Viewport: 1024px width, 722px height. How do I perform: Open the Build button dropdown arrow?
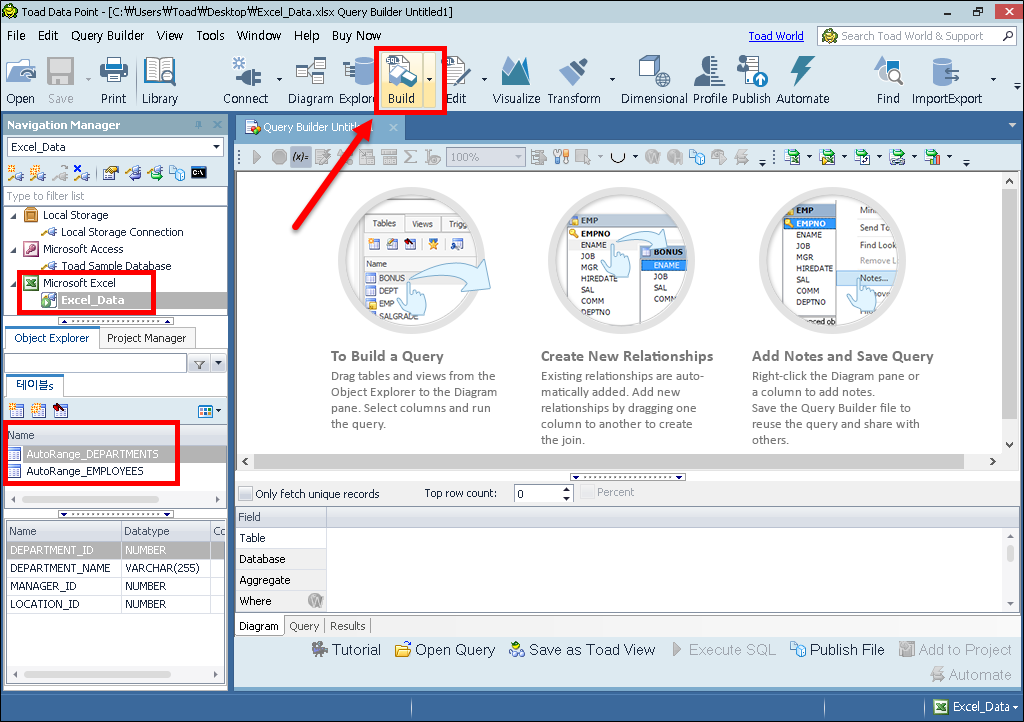[429, 80]
